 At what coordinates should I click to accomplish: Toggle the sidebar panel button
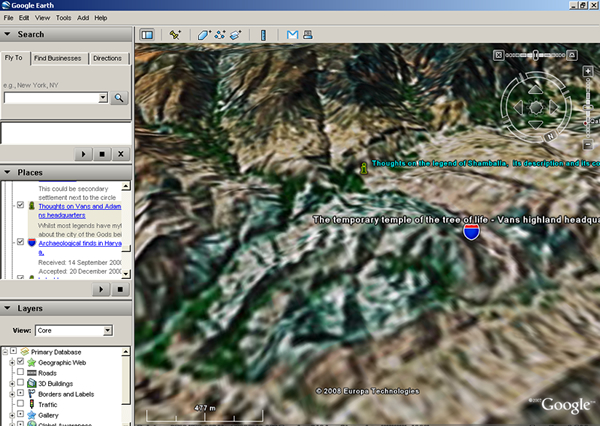tap(147, 35)
